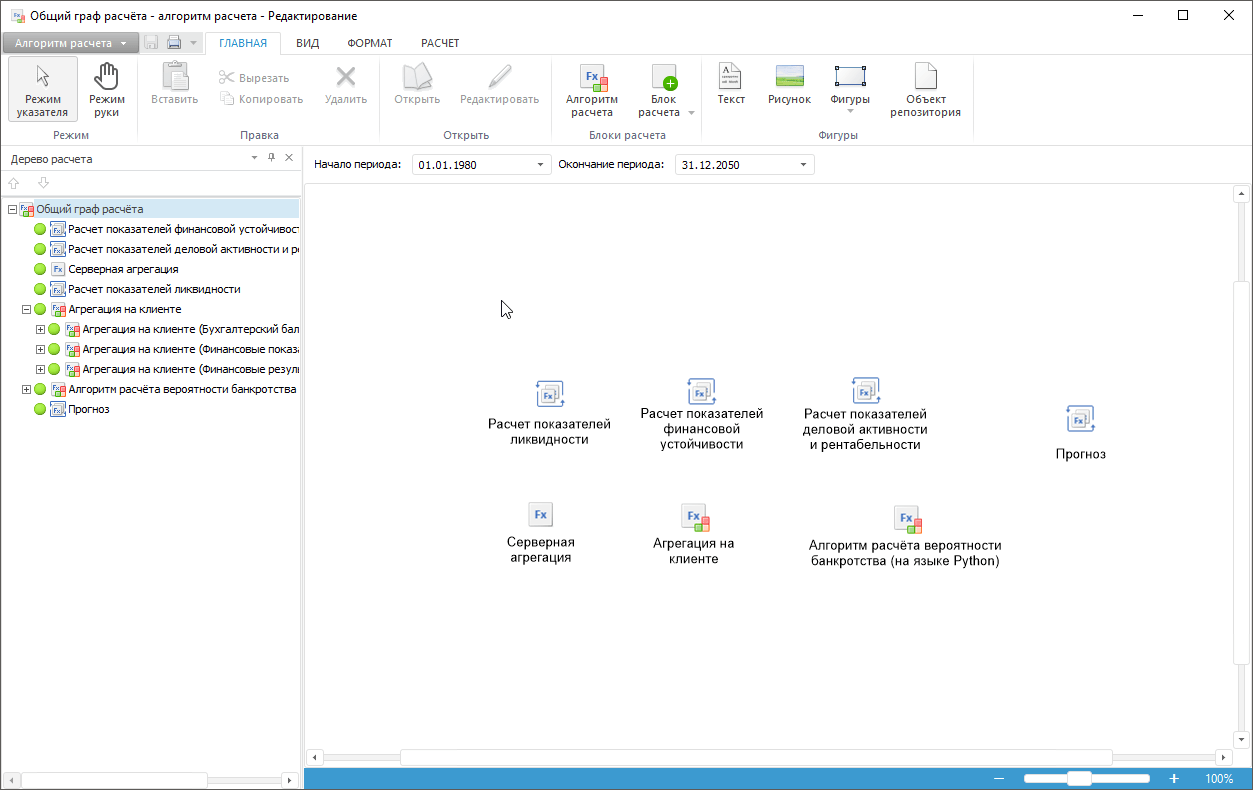
Task: Click the move down arrow in tree panel
Action: tap(43, 183)
